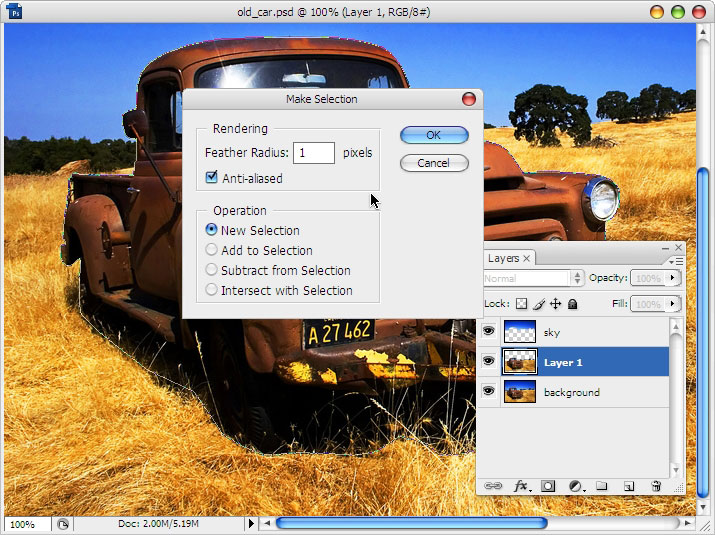The image size is (715, 535).
Task: Cancel the Make Selection dialog
Action: coord(434,163)
